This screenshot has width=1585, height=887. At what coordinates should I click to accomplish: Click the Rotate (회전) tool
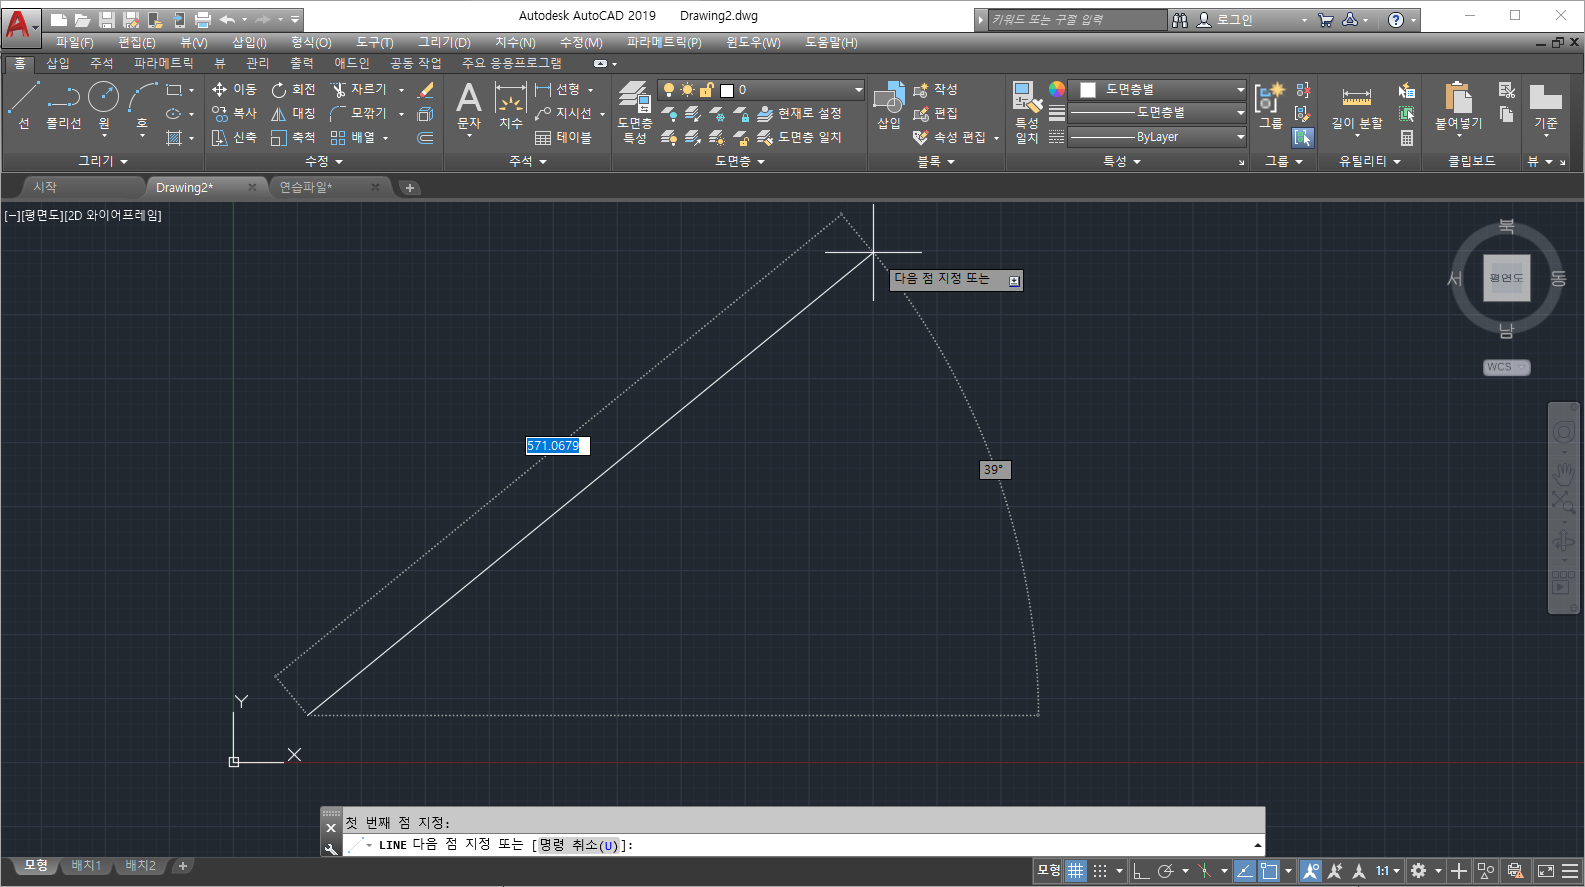click(294, 90)
